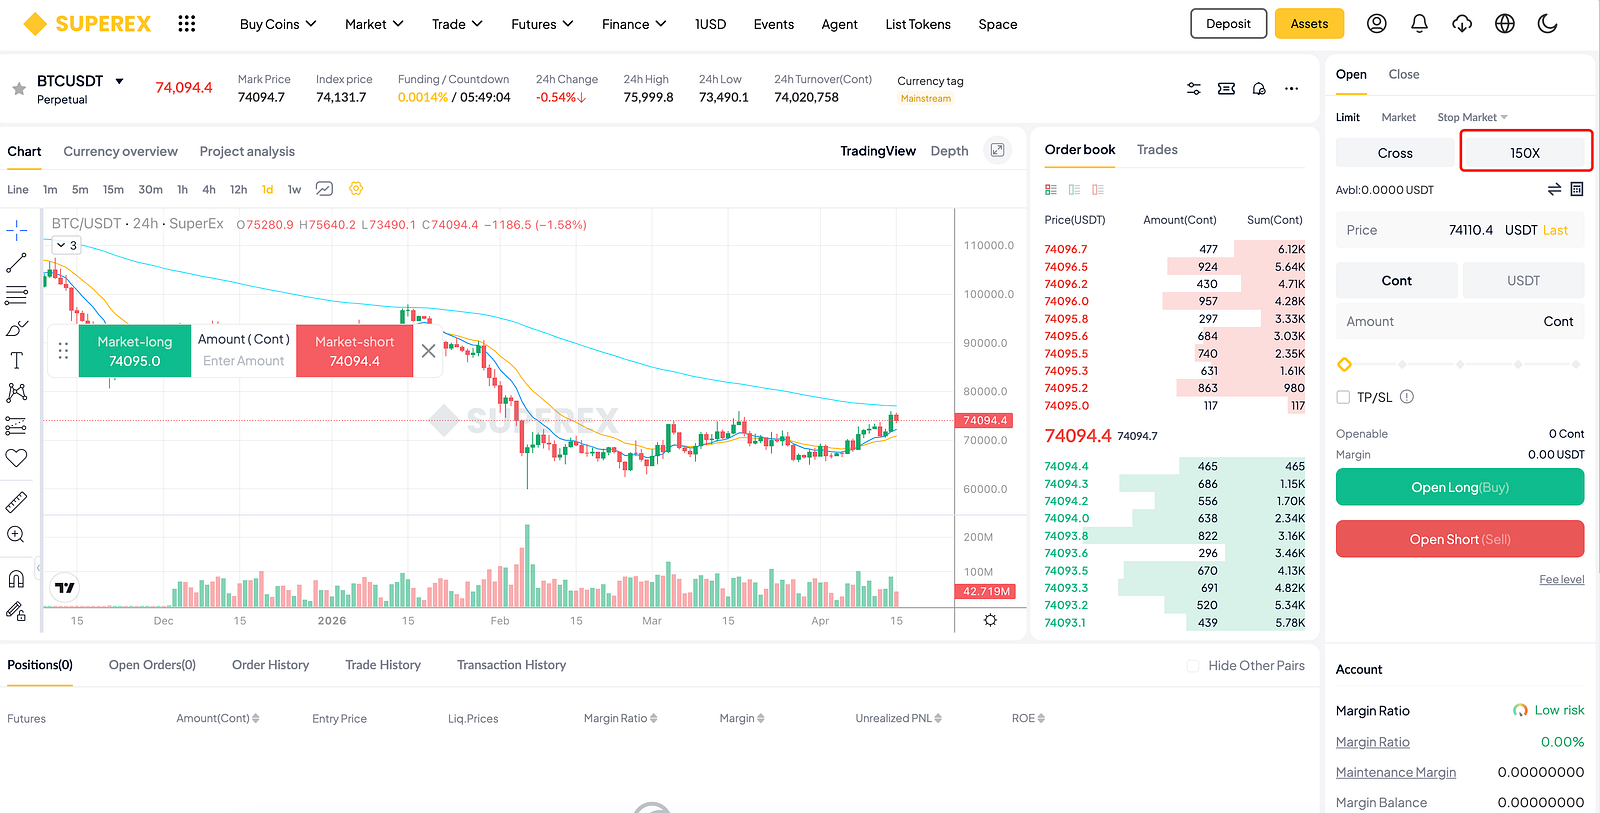Screen dimensions: 1600x813
Task: Open the futures calculator icon
Action: pos(1577,189)
